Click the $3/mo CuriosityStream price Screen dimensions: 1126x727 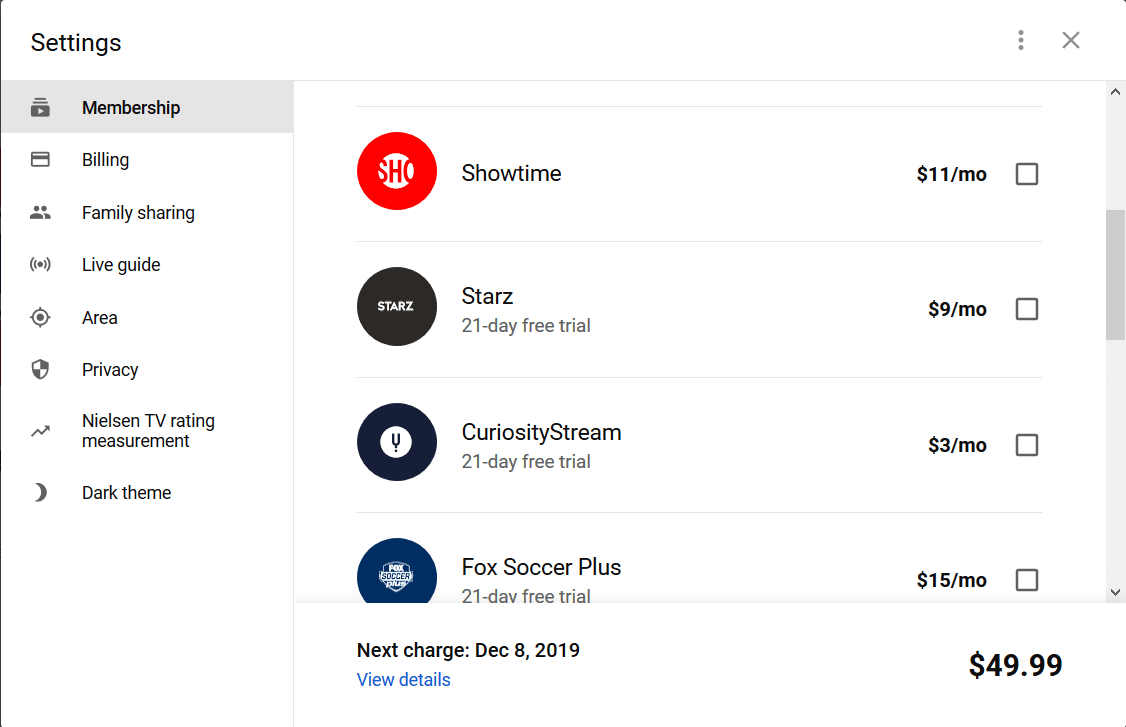point(957,445)
